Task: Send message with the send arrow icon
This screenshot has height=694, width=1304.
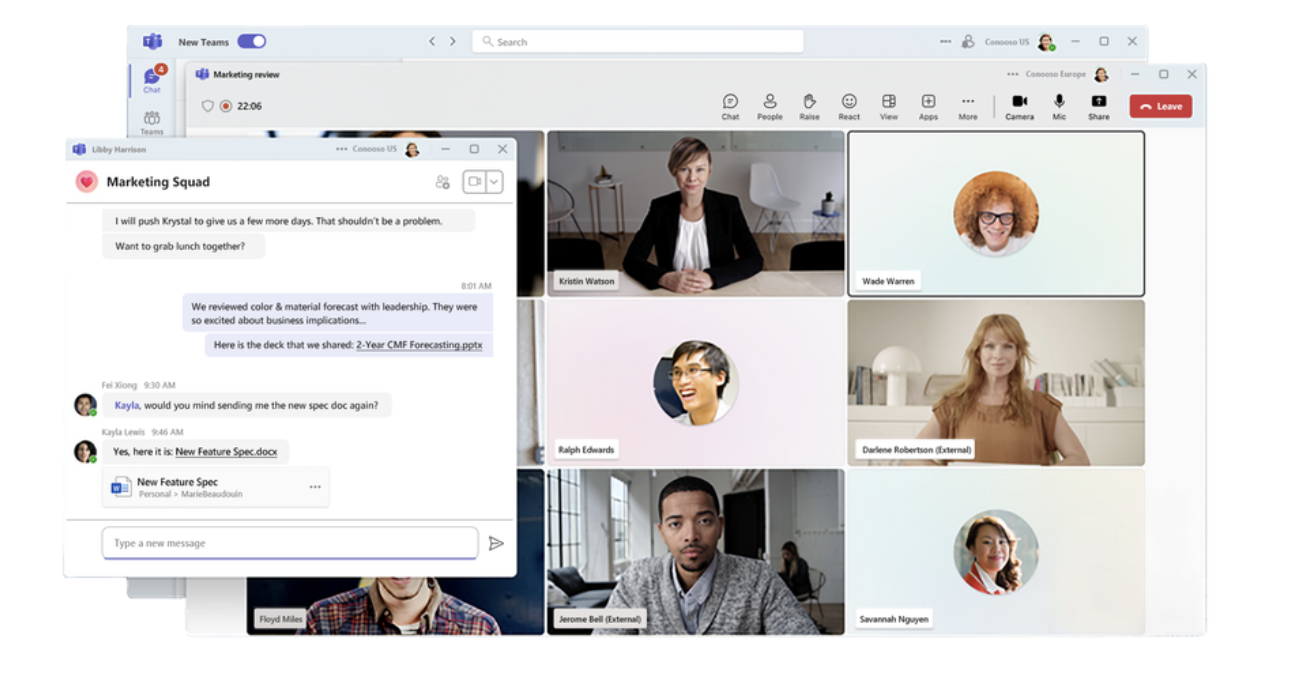Action: point(497,543)
